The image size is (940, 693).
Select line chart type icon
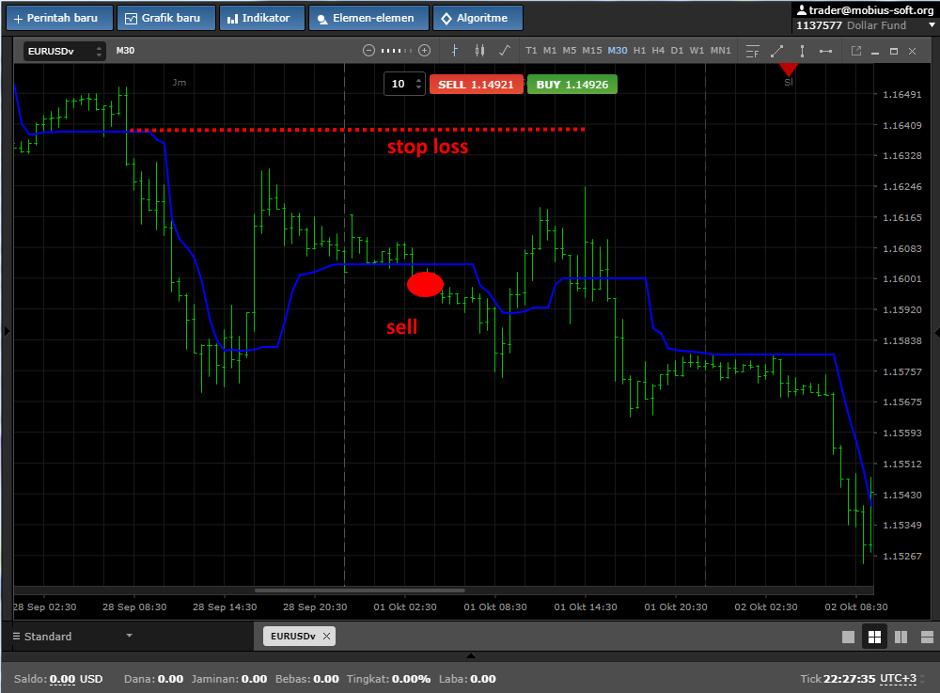pyautogui.click(x=505, y=51)
